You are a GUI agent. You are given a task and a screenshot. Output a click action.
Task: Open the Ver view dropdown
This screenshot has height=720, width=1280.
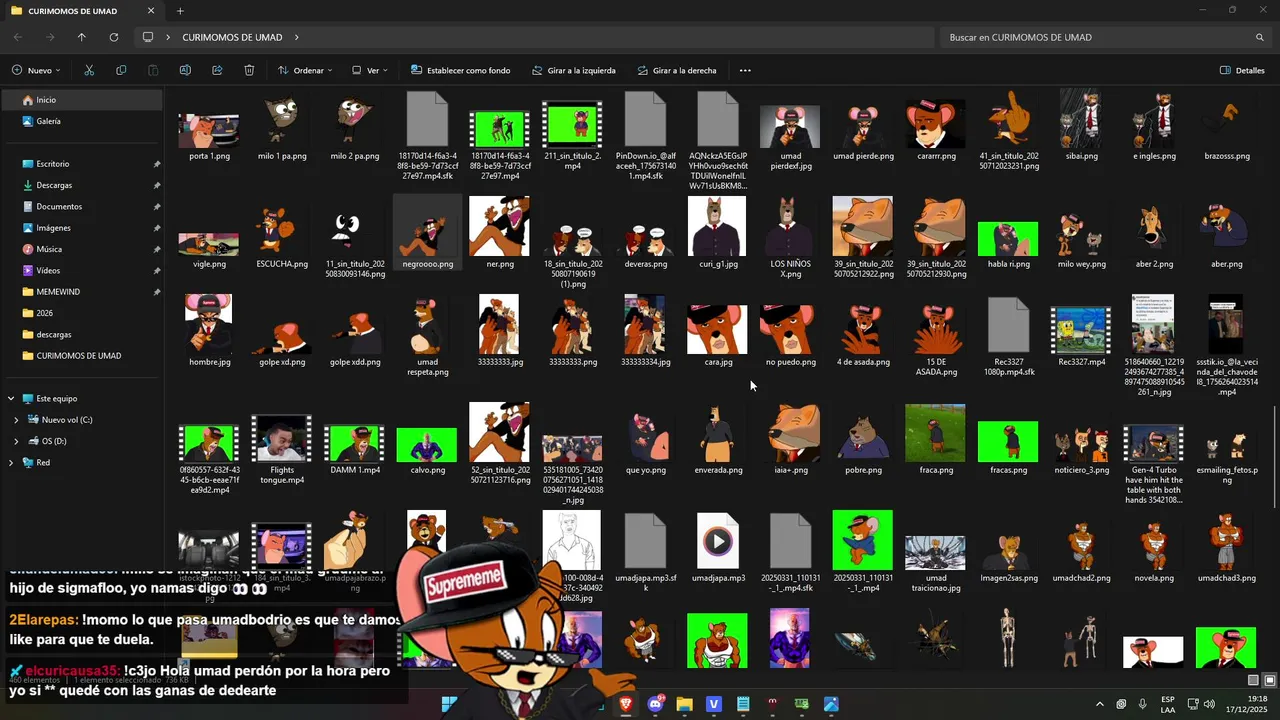pos(371,70)
